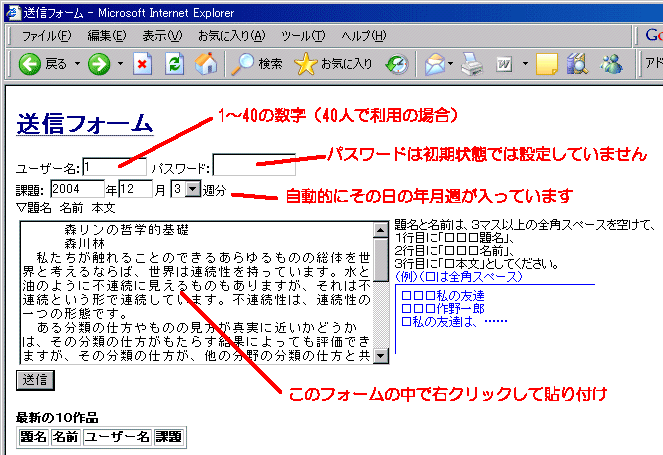The image size is (663, 455).
Task: Open Back button history dropdown arrow
Action: pyautogui.click(x=76, y=64)
